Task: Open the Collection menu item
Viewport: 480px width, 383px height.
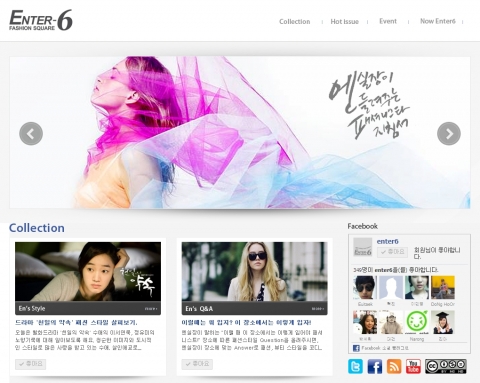Action: tap(295, 22)
